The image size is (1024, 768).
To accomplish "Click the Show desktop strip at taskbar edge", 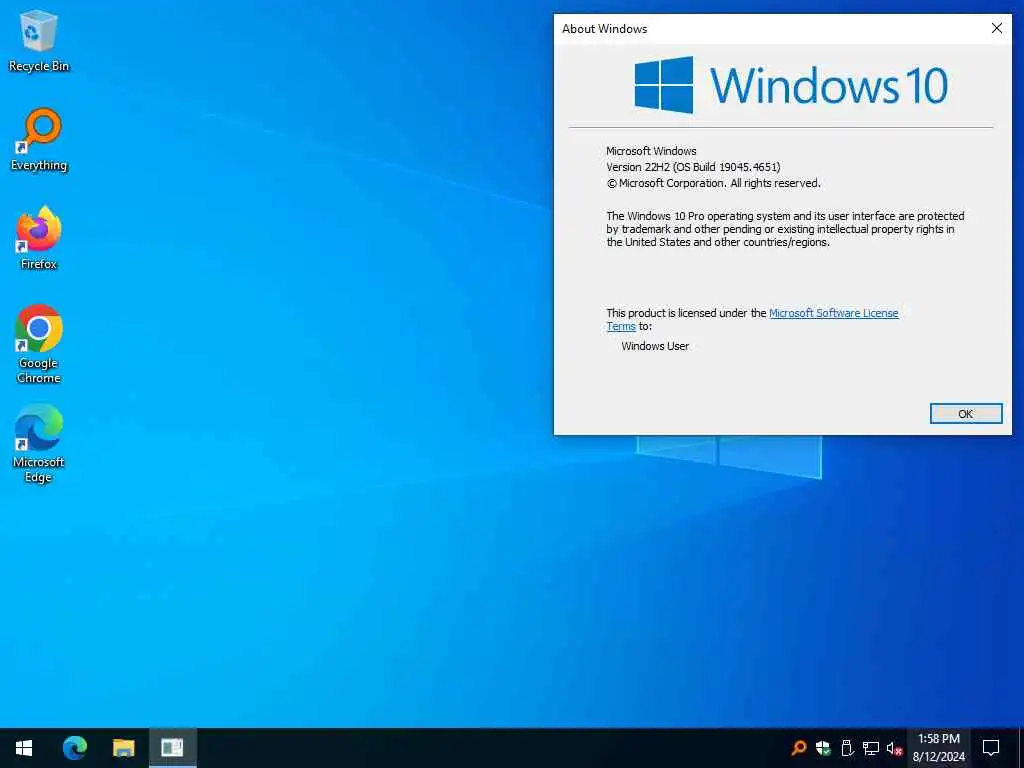I will (x=1021, y=748).
